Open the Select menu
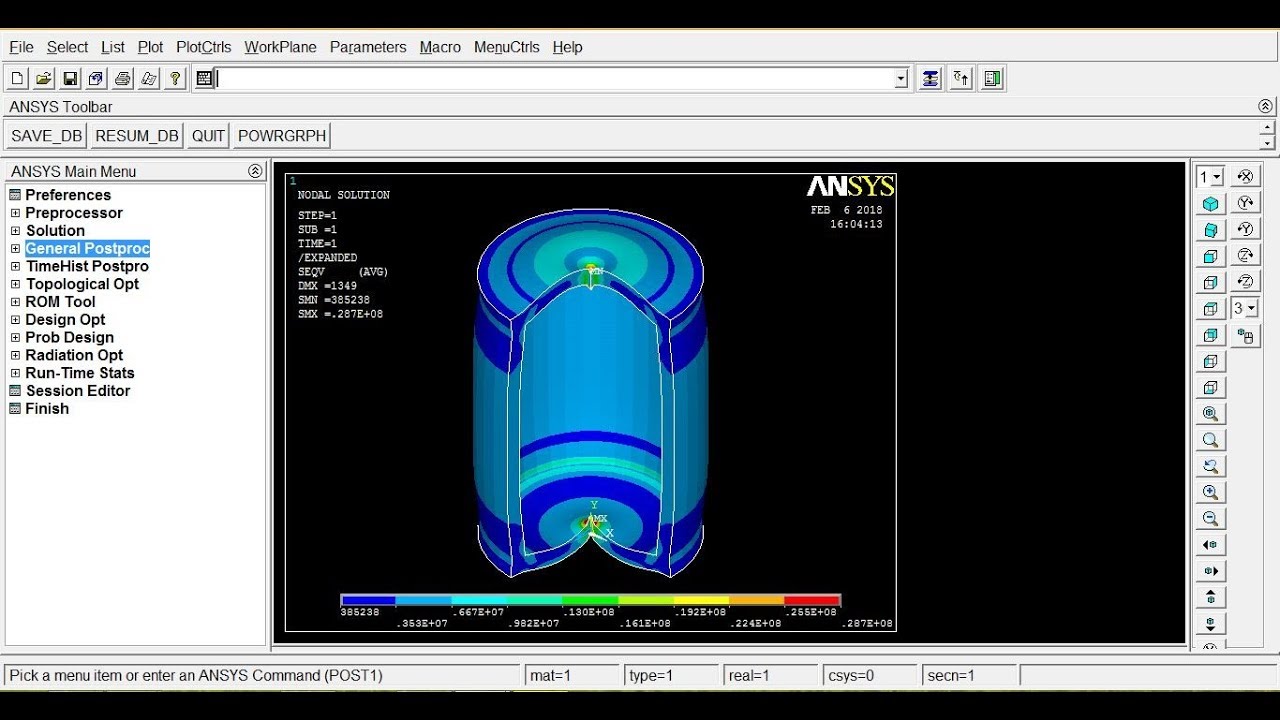Viewport: 1280px width, 720px height. point(67,47)
